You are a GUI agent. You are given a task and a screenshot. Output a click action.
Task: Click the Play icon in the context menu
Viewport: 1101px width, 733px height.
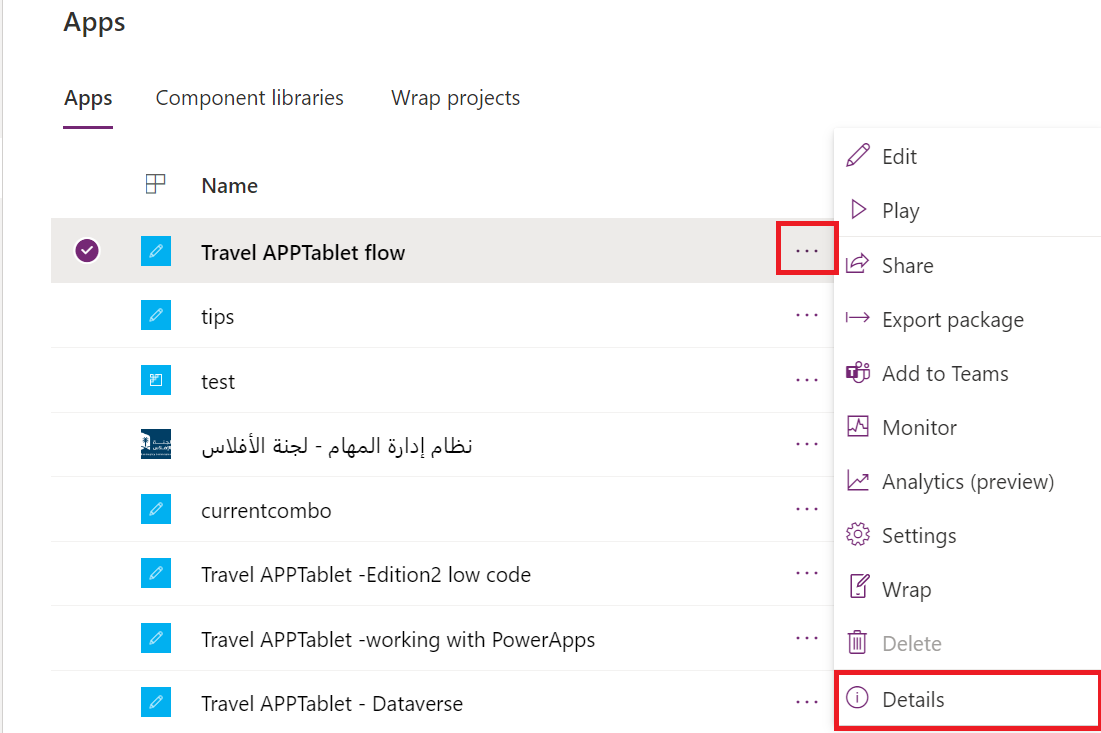coord(858,210)
